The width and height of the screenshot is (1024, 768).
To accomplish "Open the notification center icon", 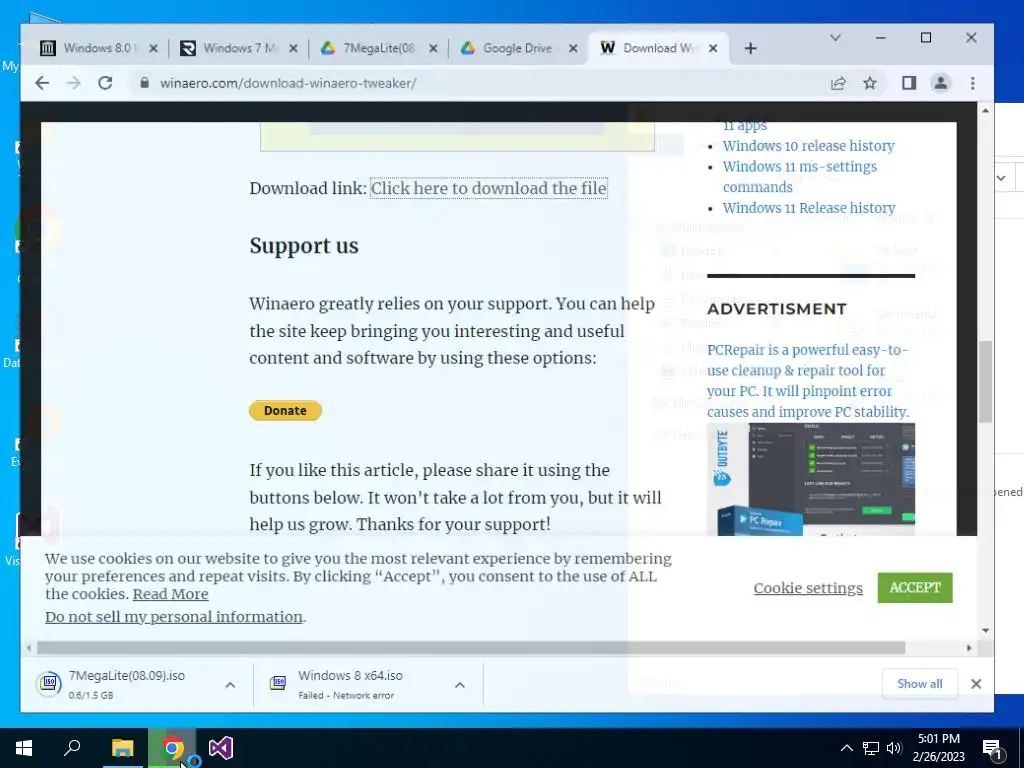I will coord(993,748).
